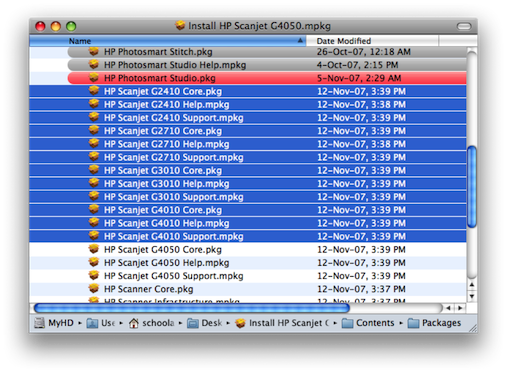Click the horizontal blue scrollbar thumb

[x=192, y=308]
